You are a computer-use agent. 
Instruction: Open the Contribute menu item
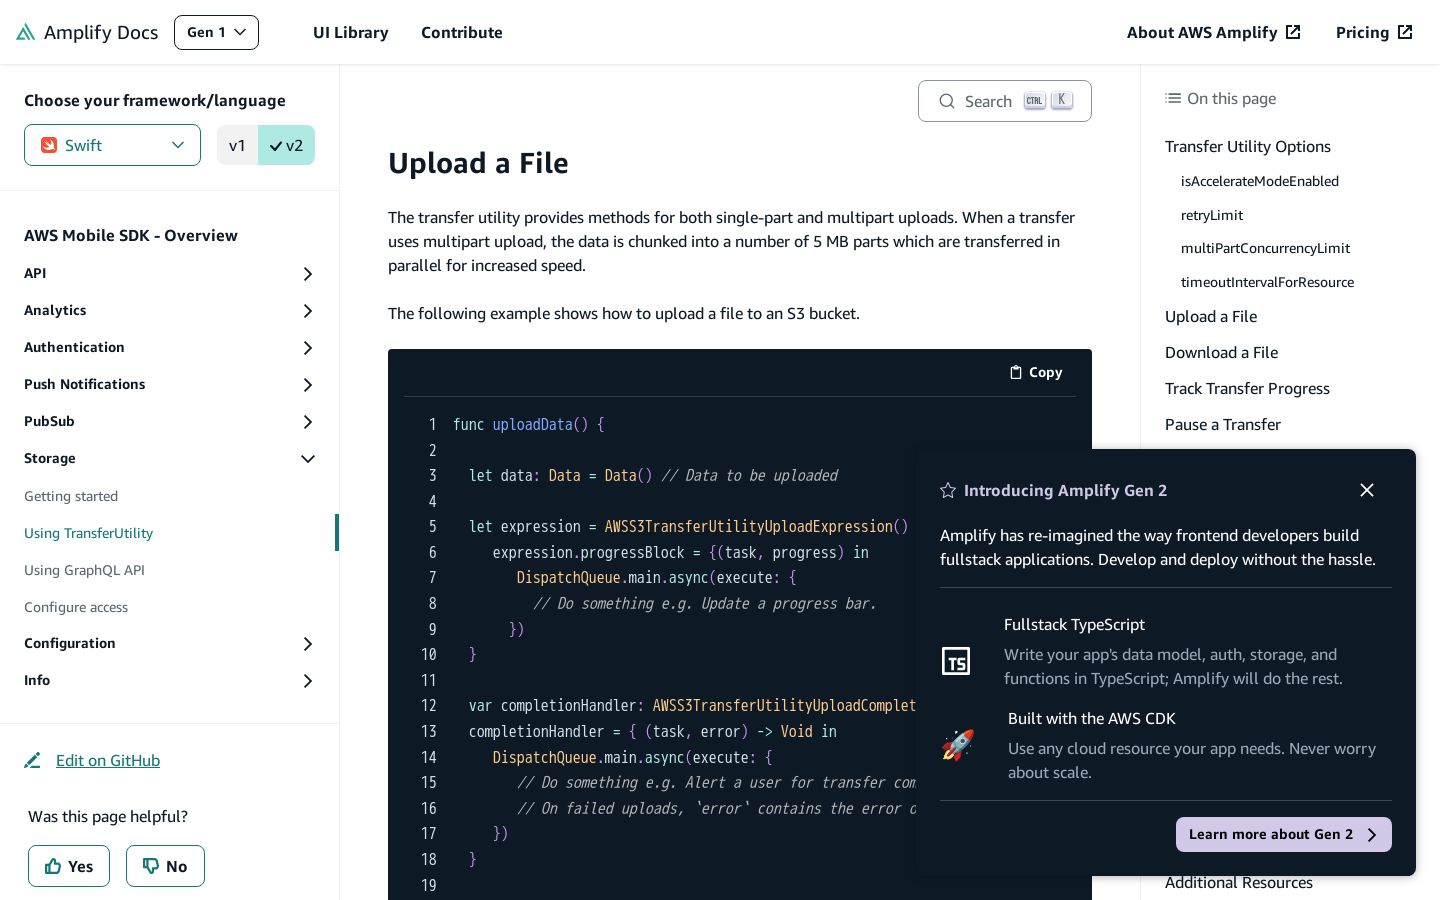[462, 32]
